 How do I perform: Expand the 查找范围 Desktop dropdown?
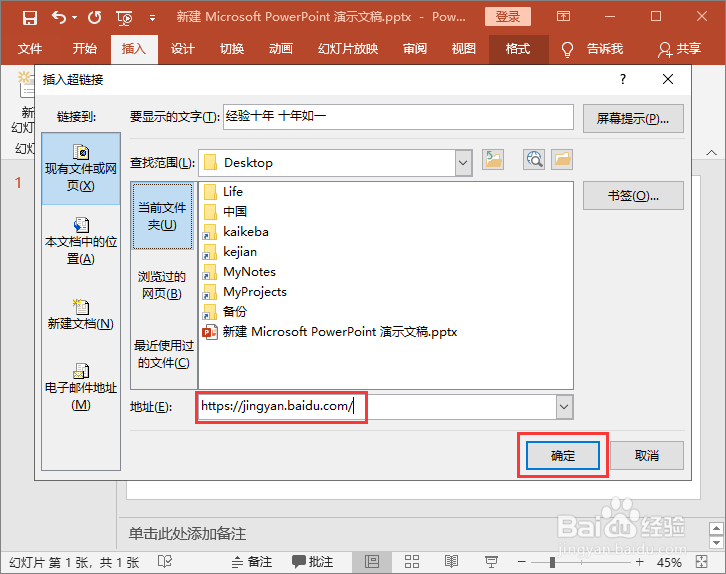click(x=463, y=163)
